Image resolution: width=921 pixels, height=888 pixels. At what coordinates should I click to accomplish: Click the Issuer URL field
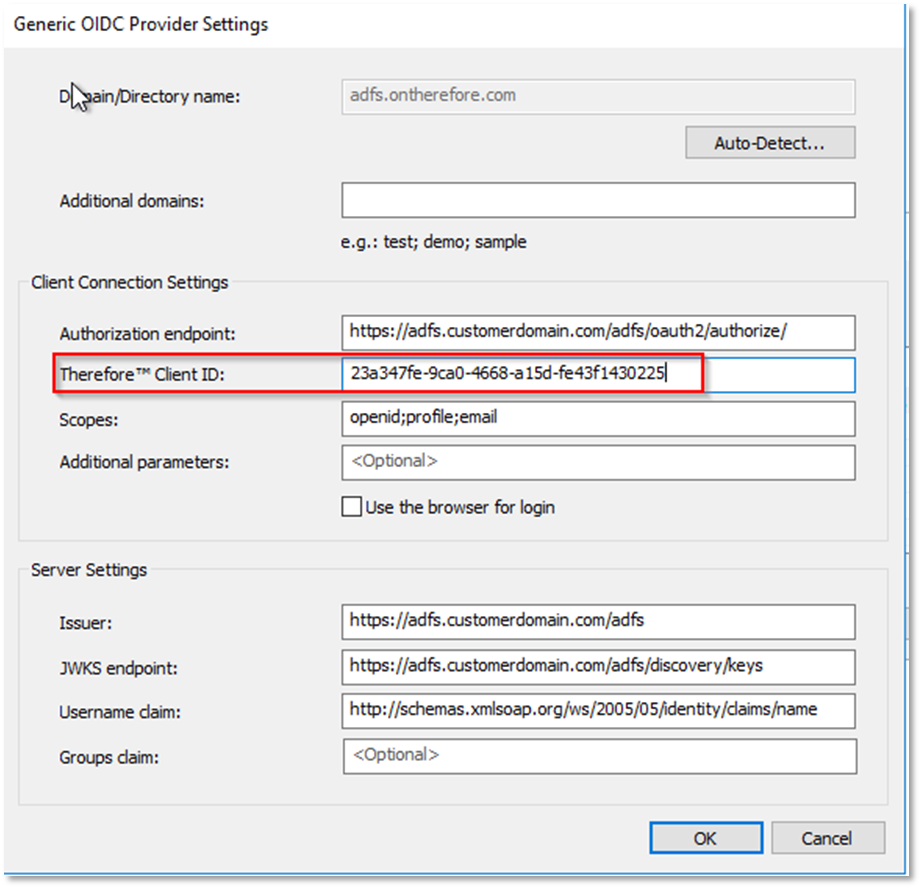[597, 621]
